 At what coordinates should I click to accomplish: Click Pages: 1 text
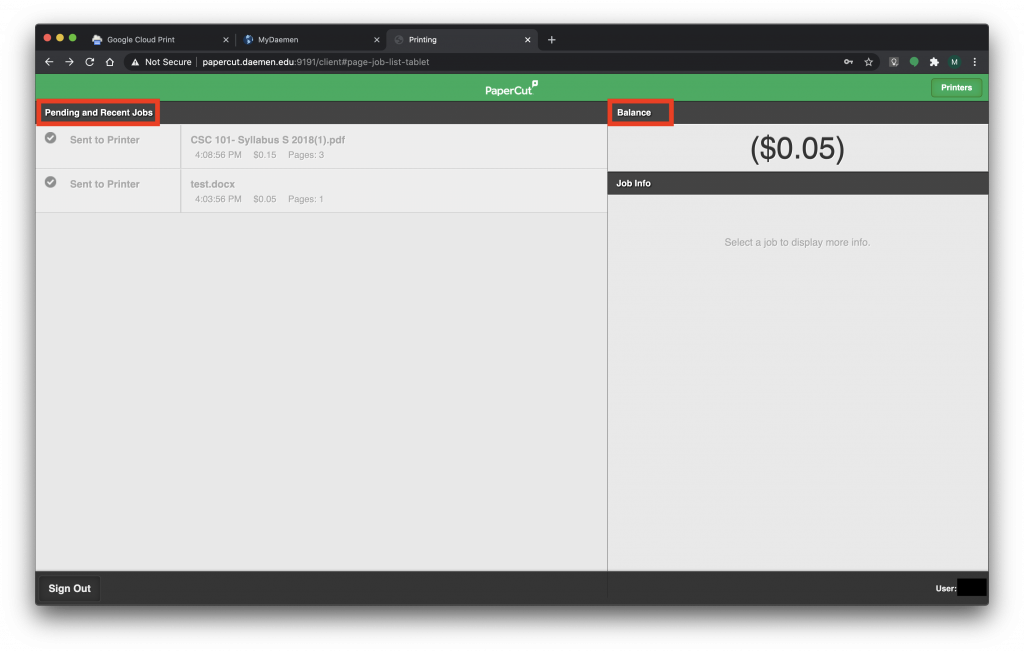point(306,199)
